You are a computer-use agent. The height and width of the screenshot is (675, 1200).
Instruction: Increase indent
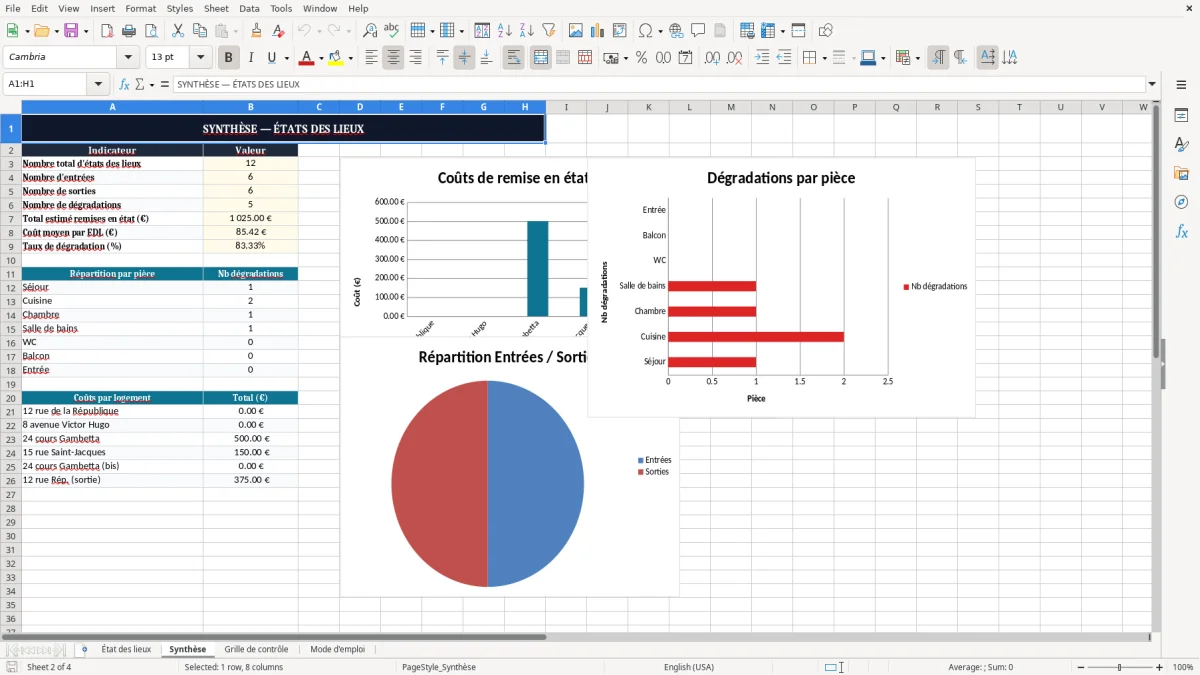click(762, 58)
